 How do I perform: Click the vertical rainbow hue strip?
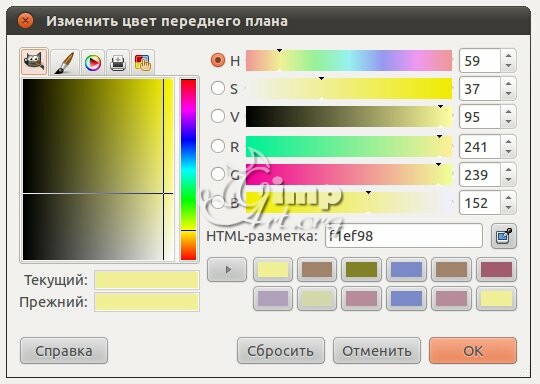coord(188,169)
